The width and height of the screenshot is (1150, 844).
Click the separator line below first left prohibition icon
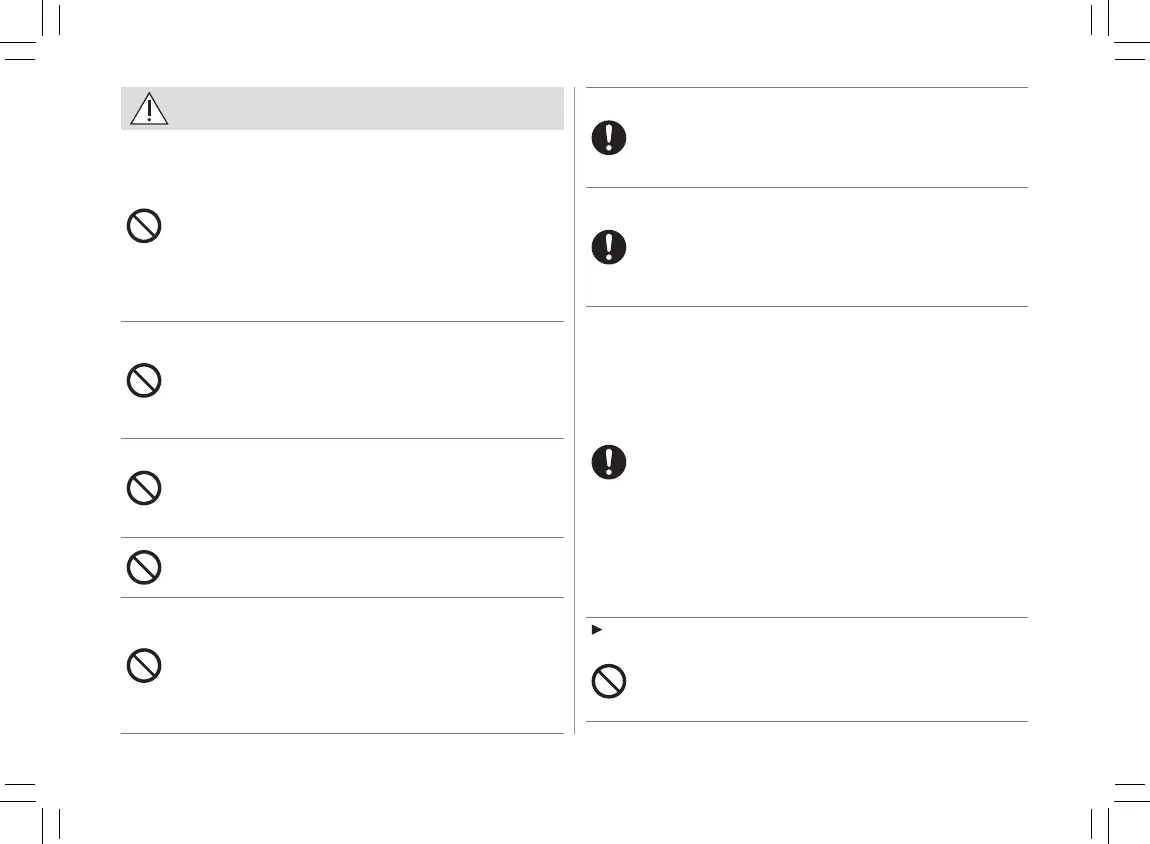[x=342, y=321]
